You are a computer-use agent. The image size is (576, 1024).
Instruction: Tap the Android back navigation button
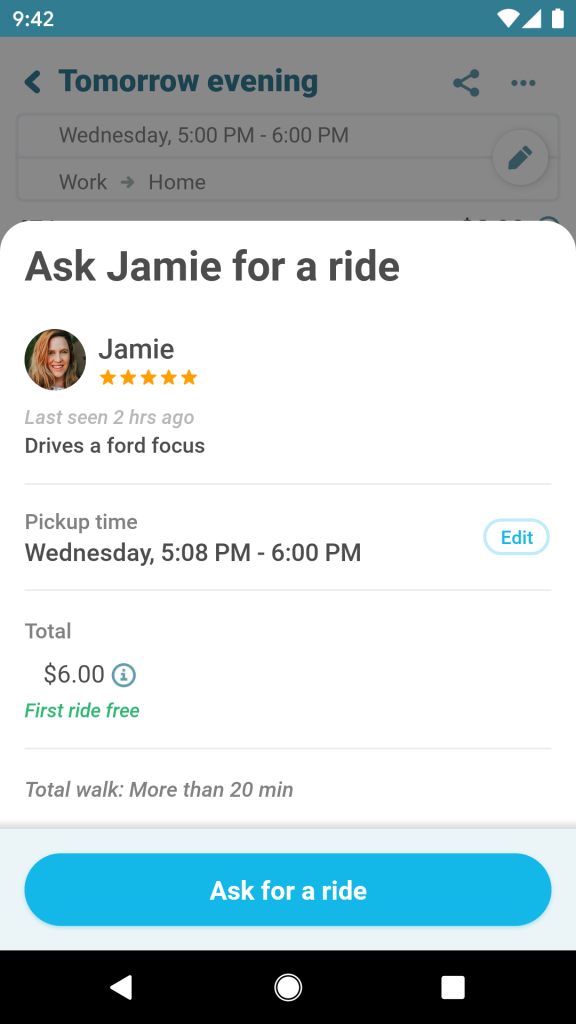[121, 987]
